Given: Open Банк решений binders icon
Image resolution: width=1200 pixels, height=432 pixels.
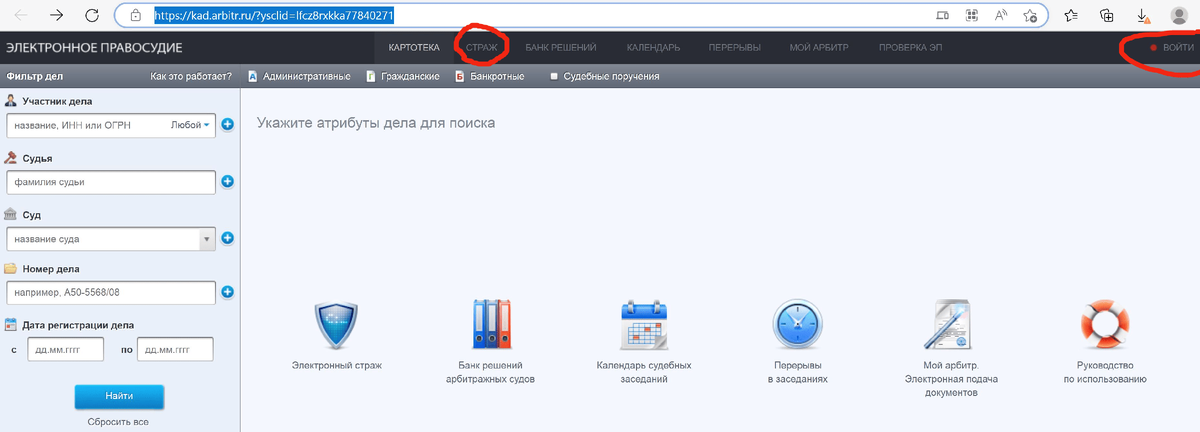Looking at the screenshot, I should pos(490,326).
